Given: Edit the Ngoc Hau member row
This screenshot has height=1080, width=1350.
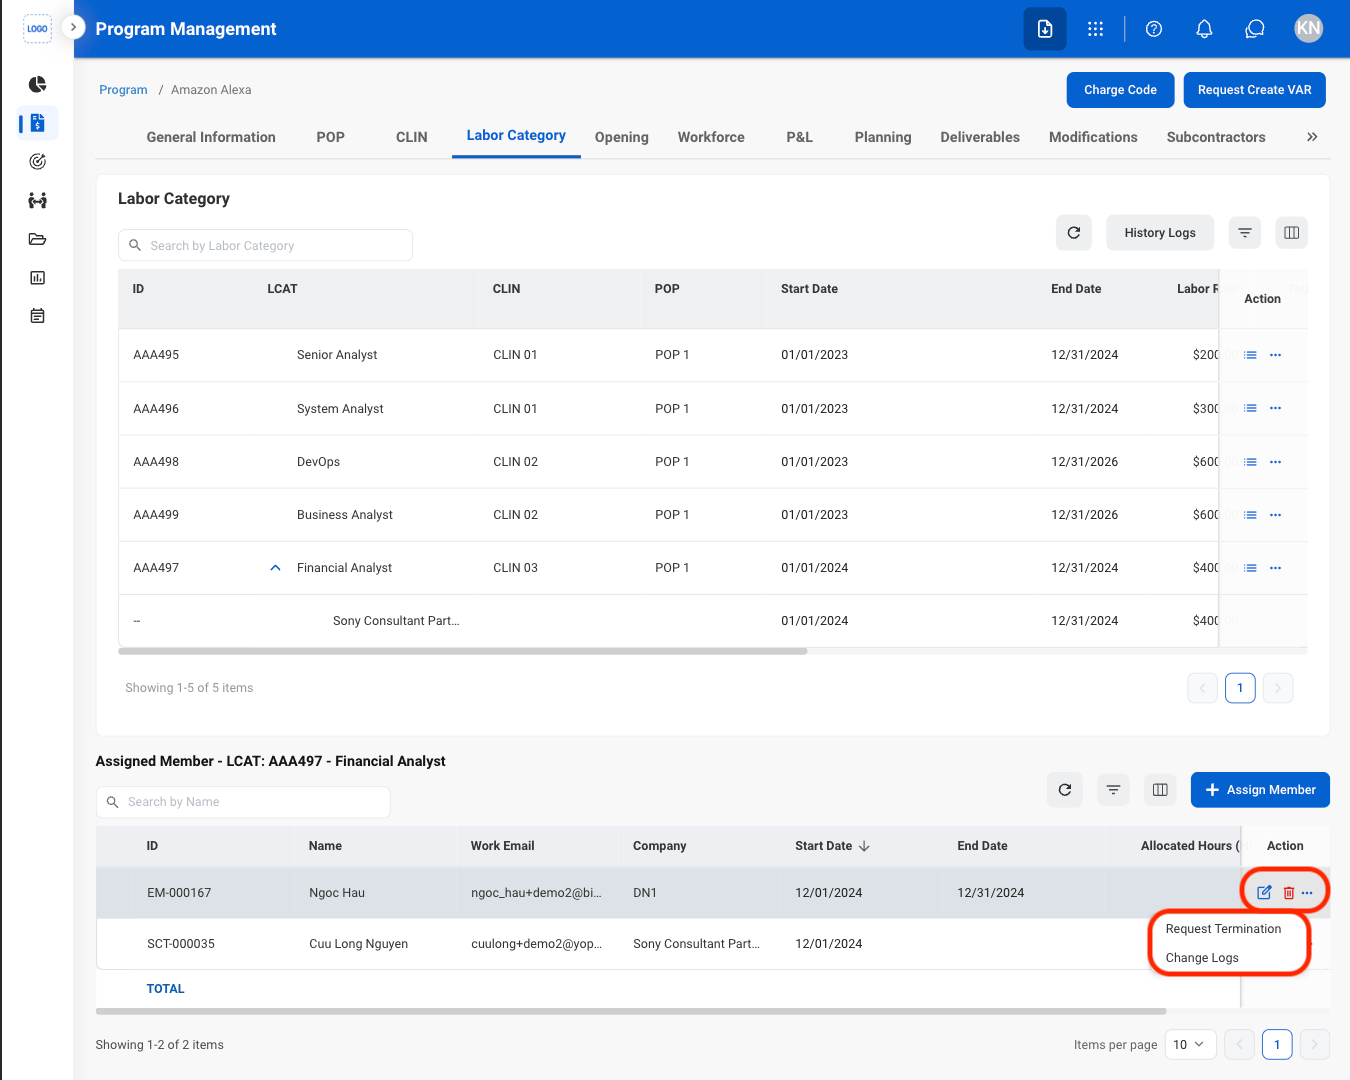Looking at the screenshot, I should tap(1264, 893).
